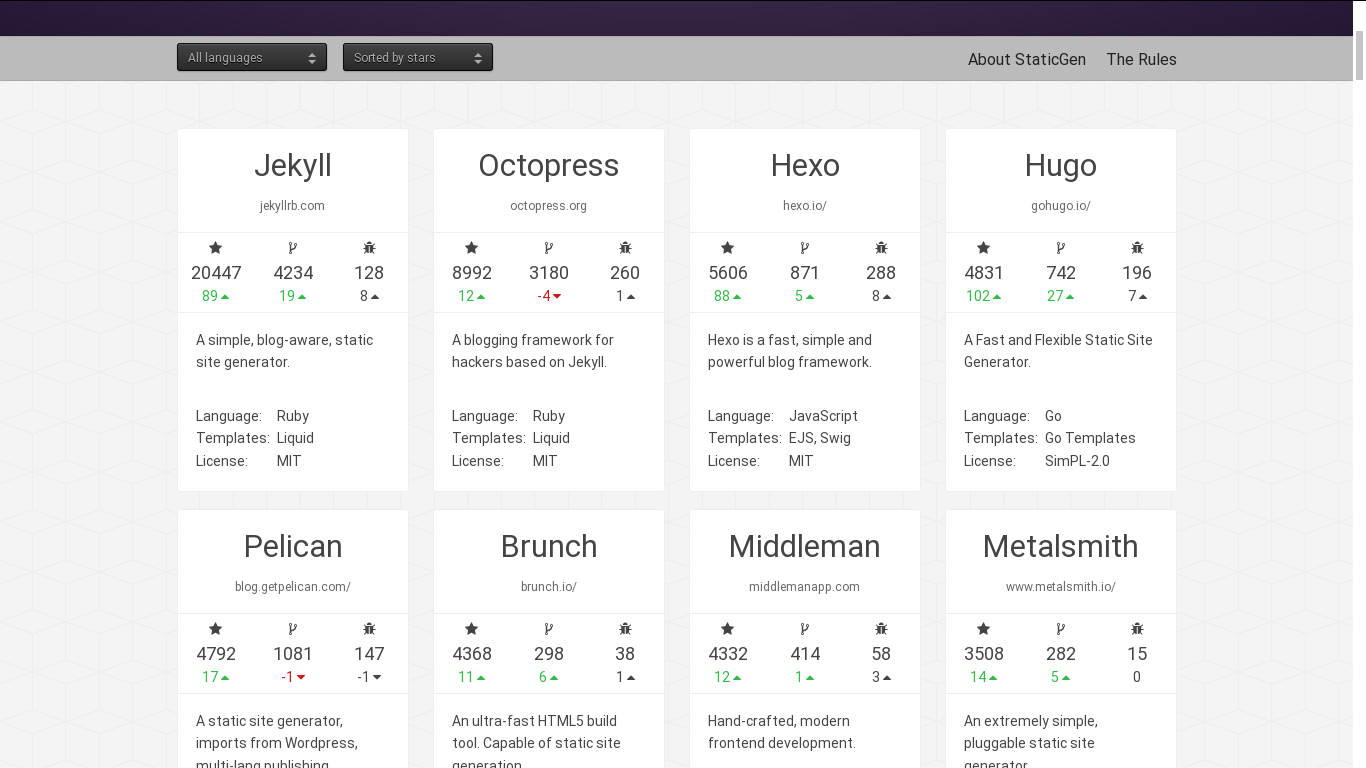Click the Go Templates value on Hugo
The width and height of the screenshot is (1366, 768).
pos(1090,438)
